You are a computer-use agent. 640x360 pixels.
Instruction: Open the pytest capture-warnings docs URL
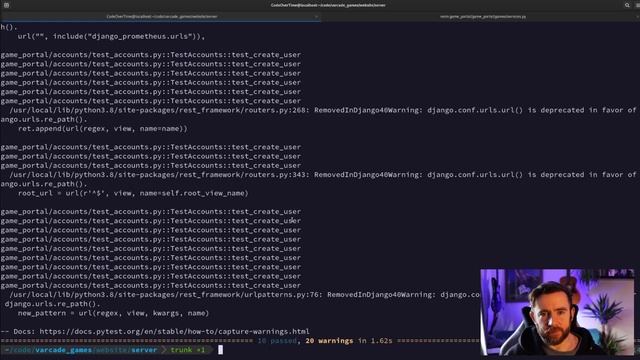click(x=174, y=331)
